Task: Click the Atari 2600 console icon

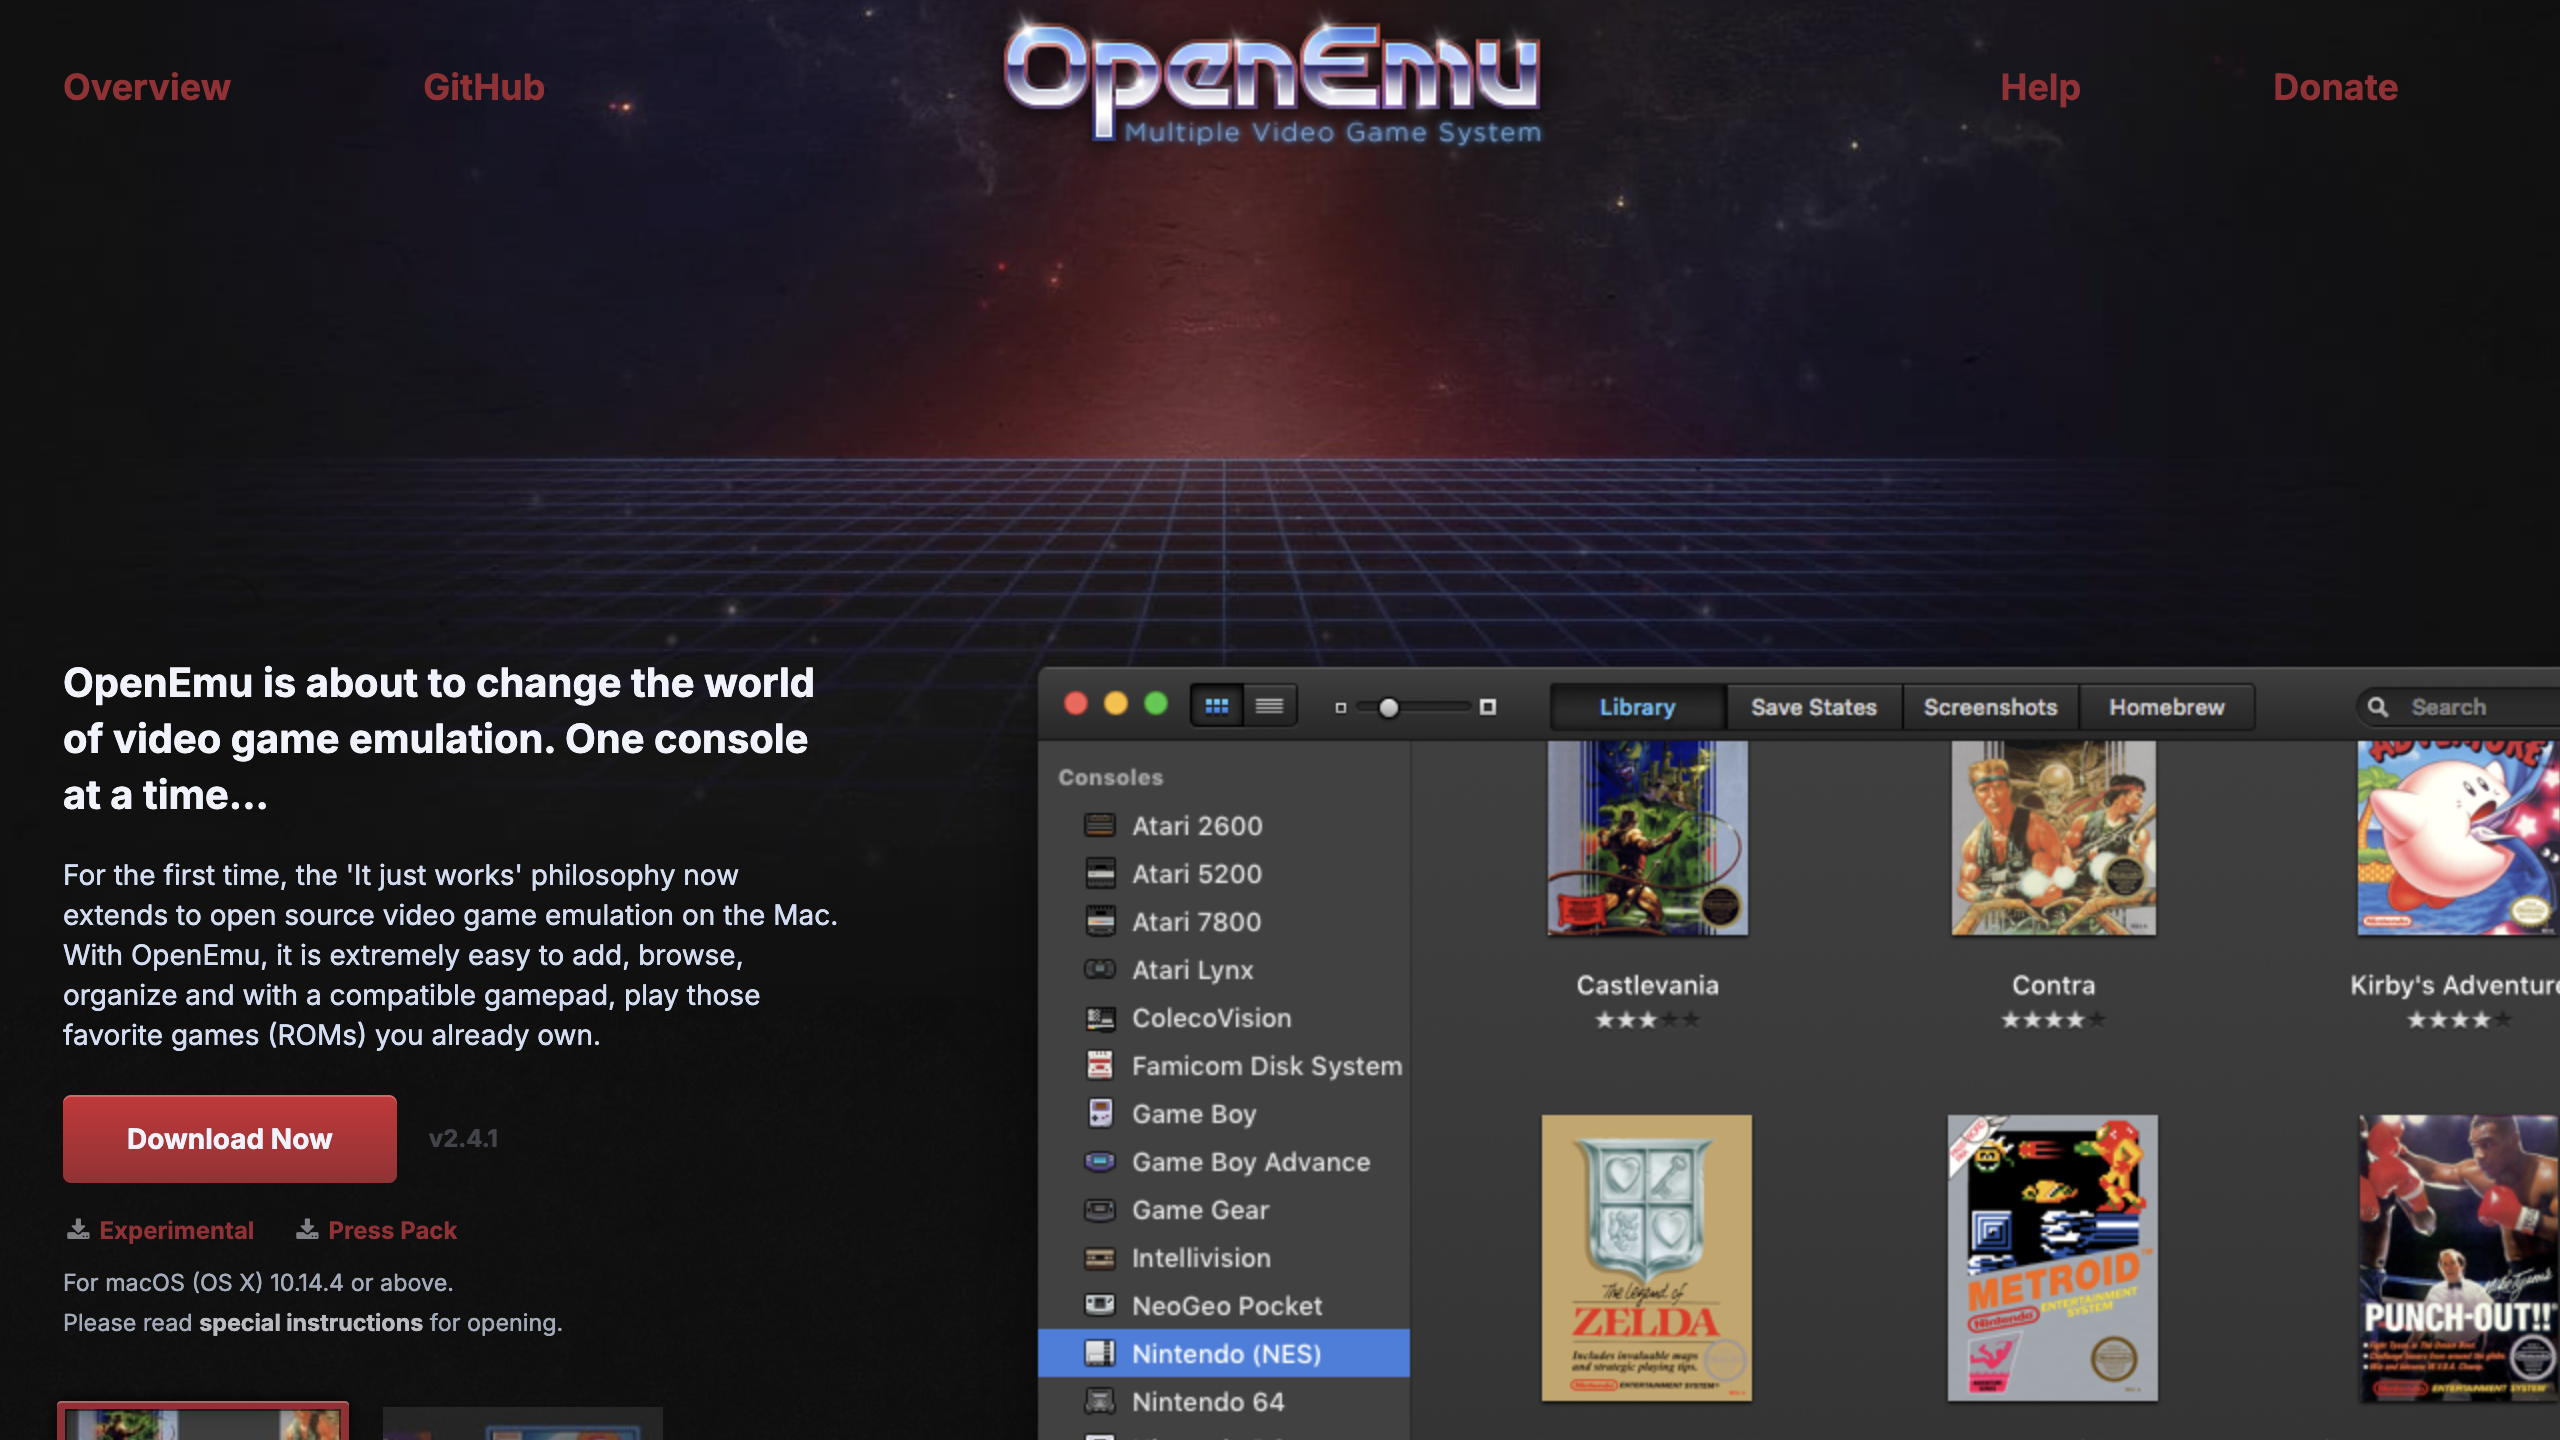Action: tap(1100, 825)
